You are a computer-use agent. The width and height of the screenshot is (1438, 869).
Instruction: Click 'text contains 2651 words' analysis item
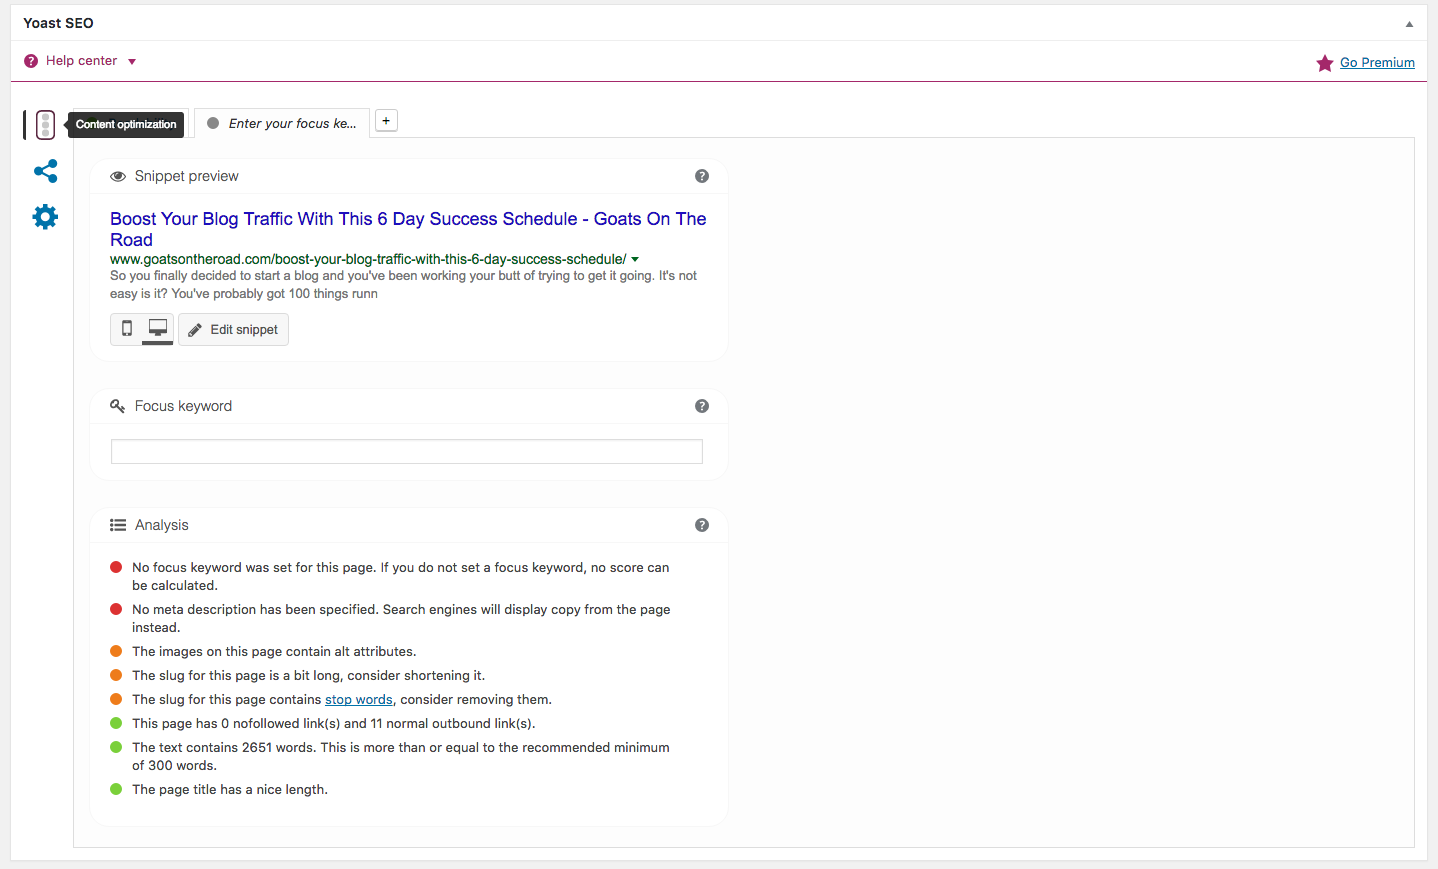(400, 757)
